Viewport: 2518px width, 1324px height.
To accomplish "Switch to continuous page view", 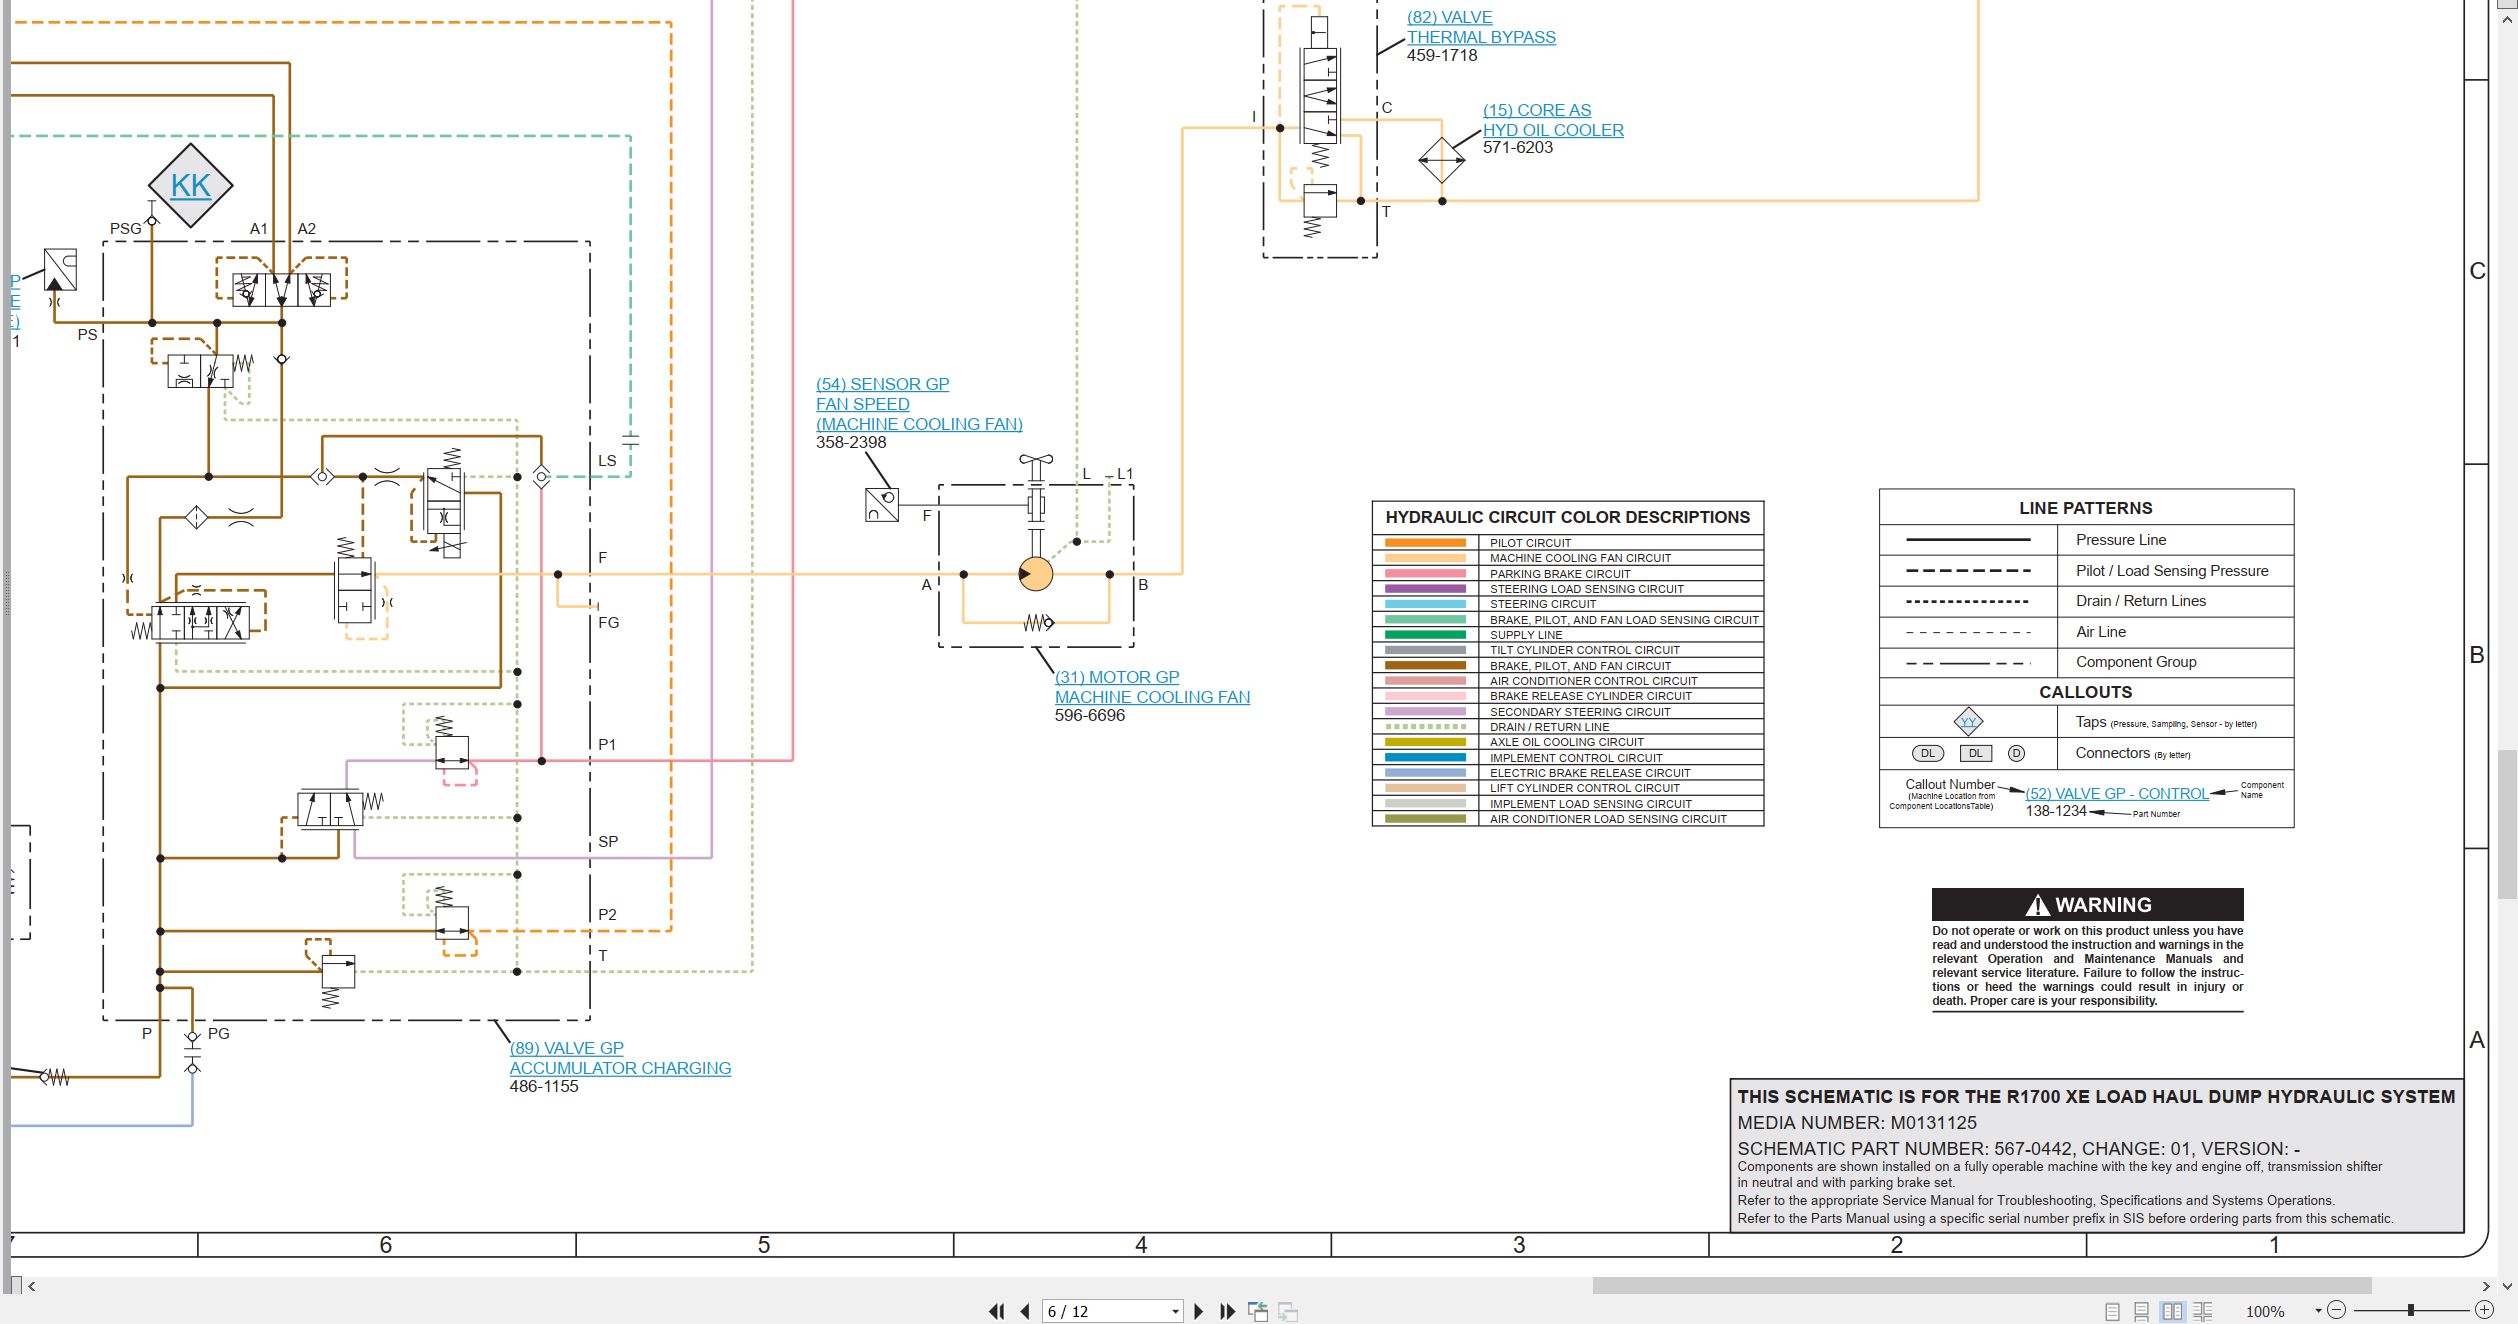I will tap(2141, 1311).
